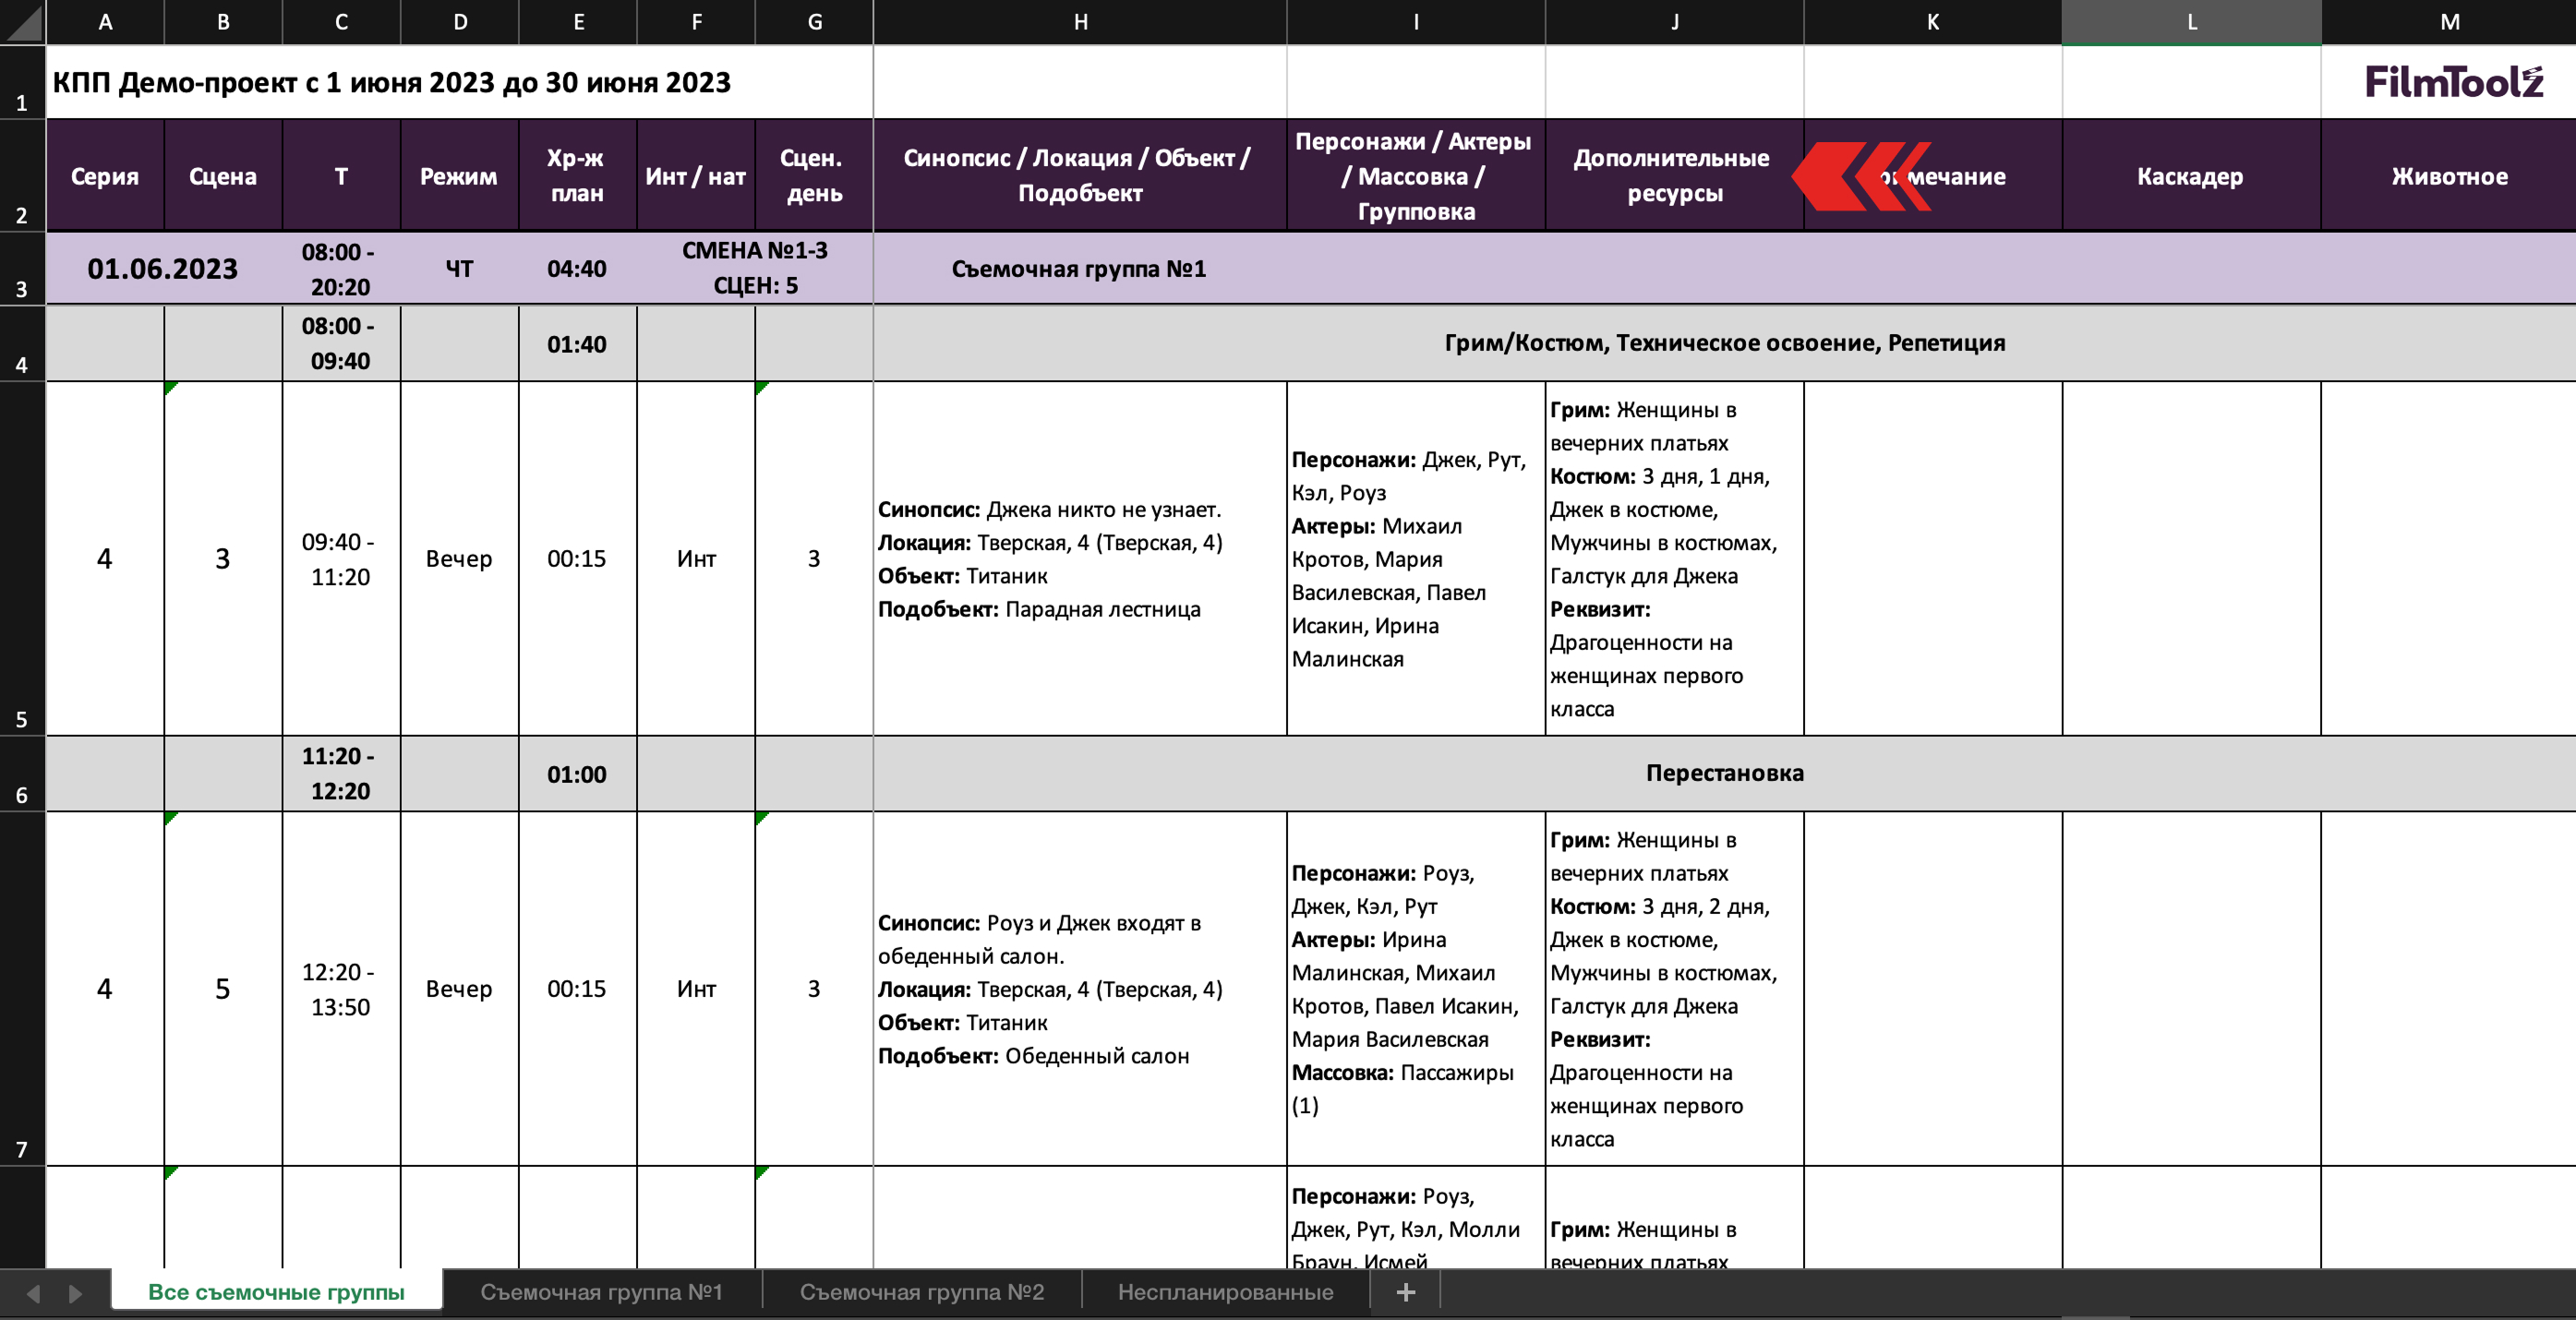Select the Все съемочные группы tab
This screenshot has width=2576, height=1320.
(x=276, y=1291)
